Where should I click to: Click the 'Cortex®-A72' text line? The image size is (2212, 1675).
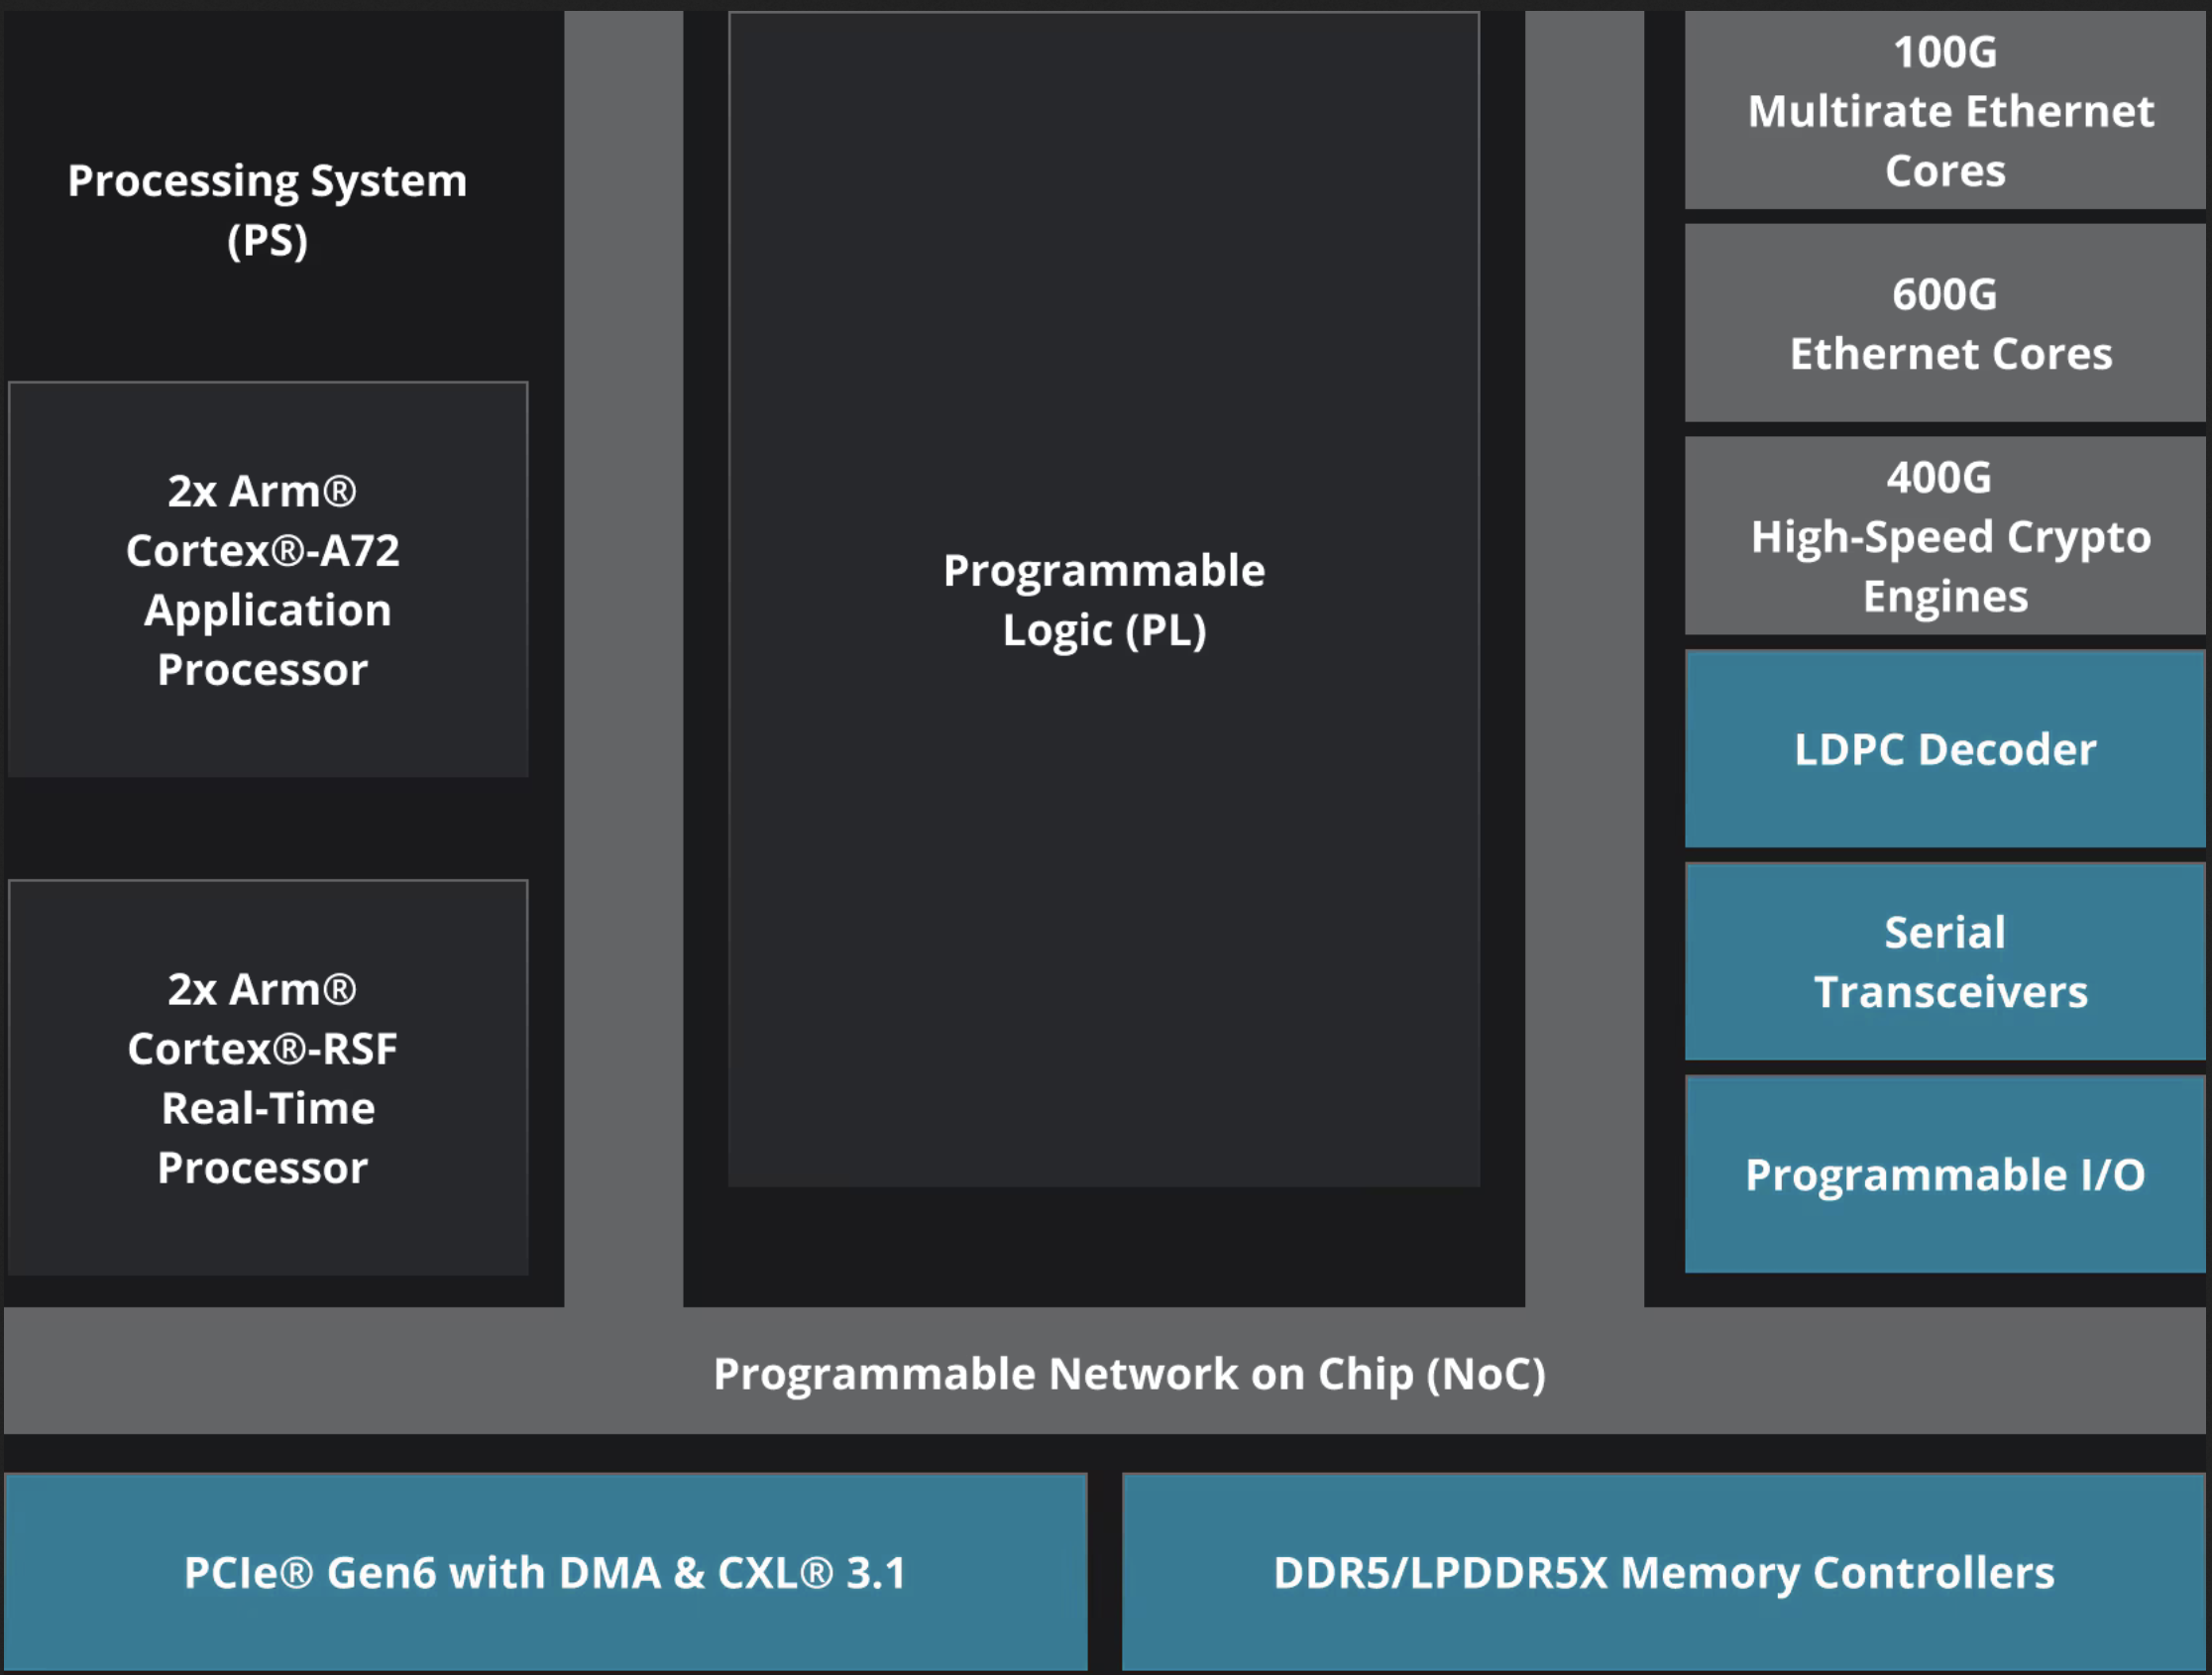pos(263,551)
